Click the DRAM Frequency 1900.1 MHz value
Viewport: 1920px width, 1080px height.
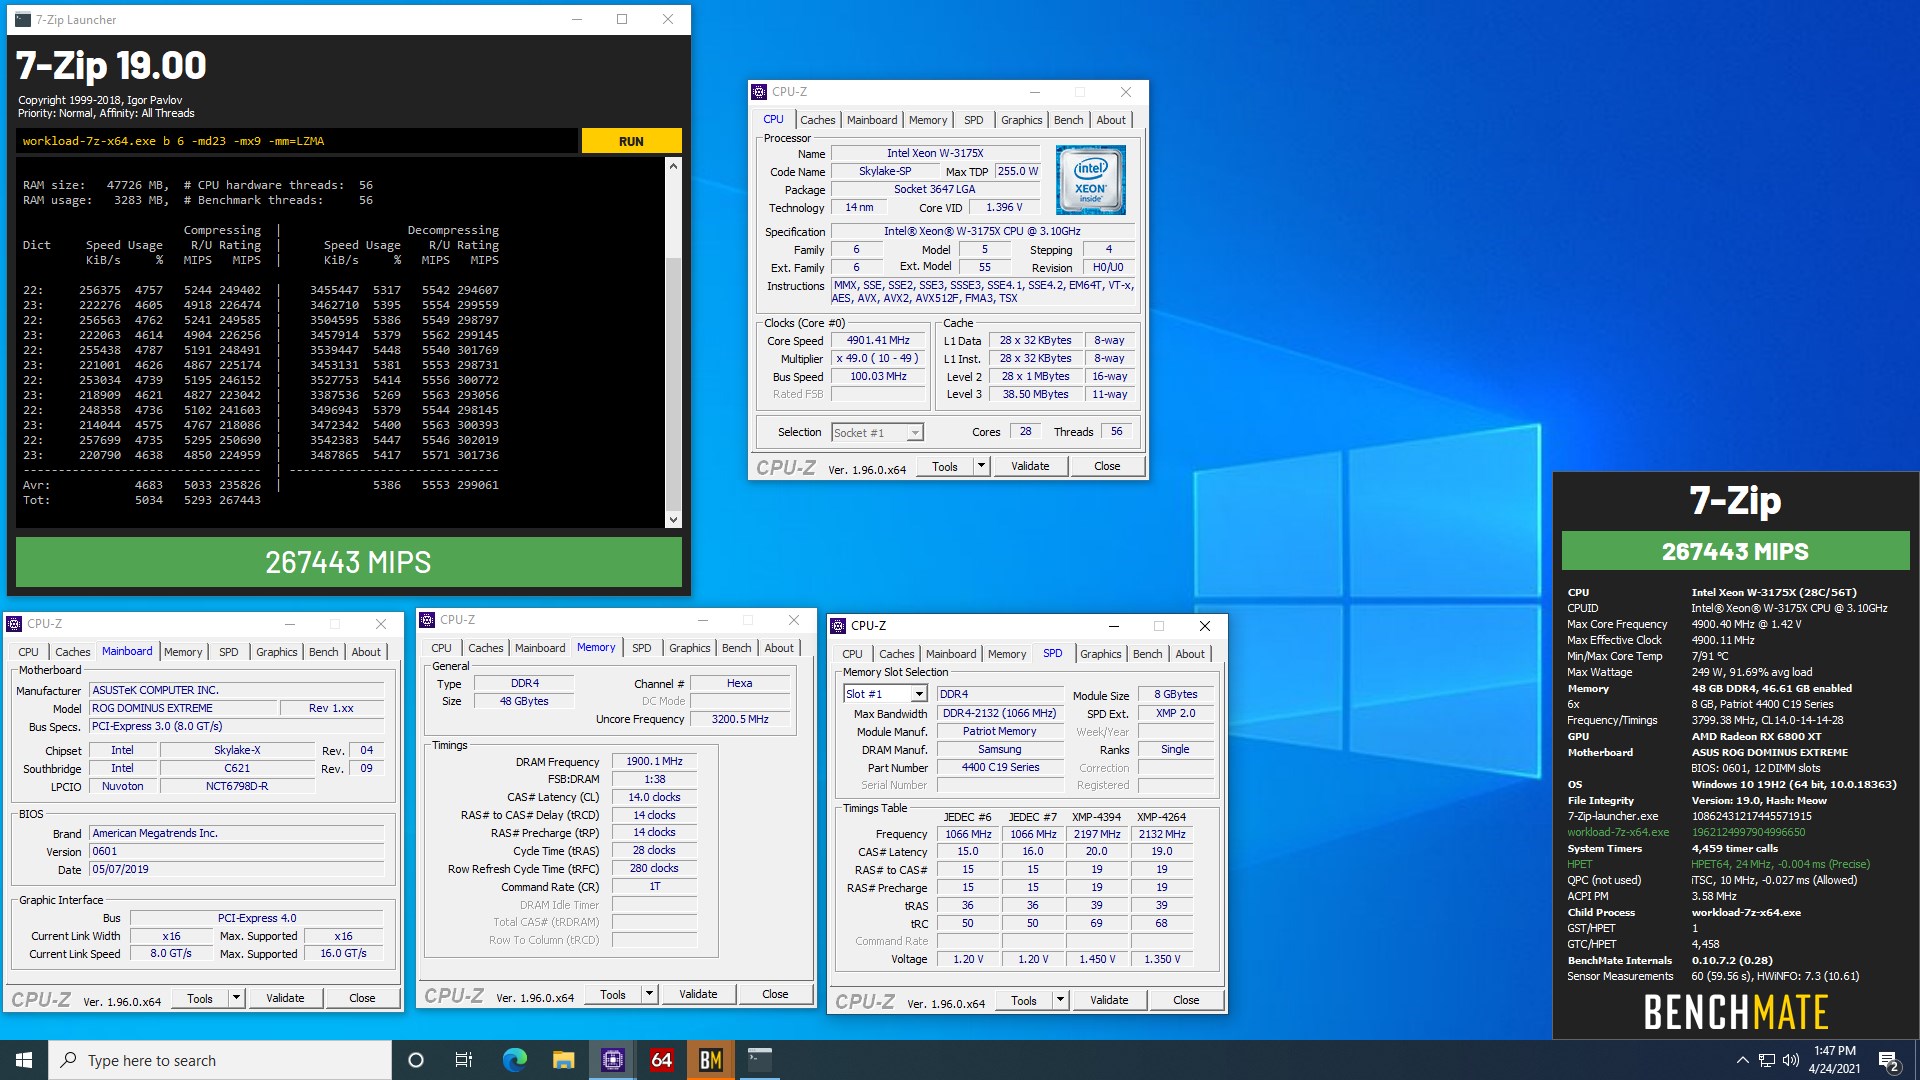[654, 762]
